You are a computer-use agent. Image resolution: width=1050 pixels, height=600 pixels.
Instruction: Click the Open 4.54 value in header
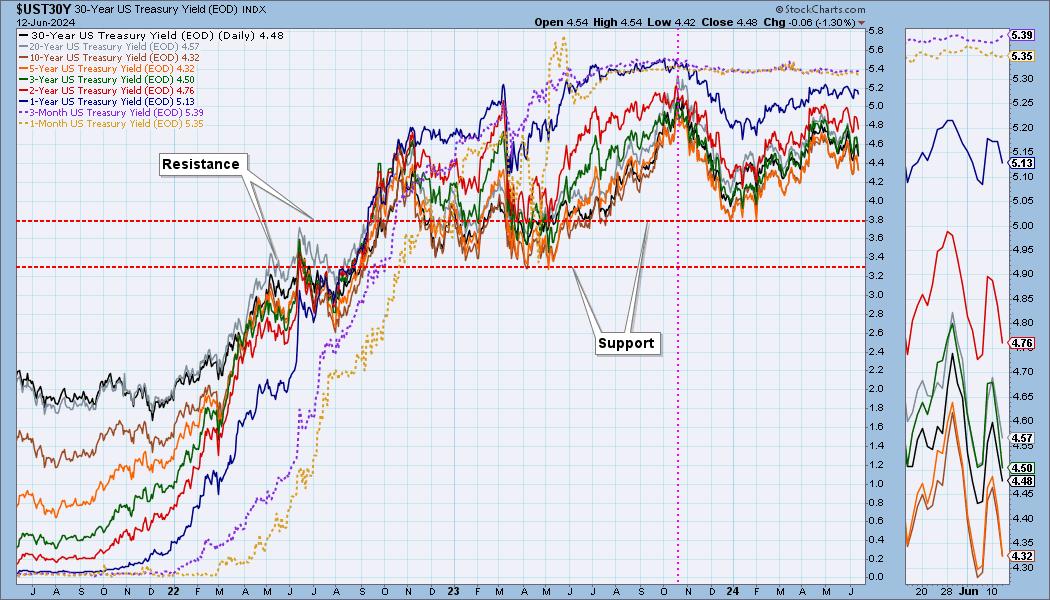click(x=561, y=22)
